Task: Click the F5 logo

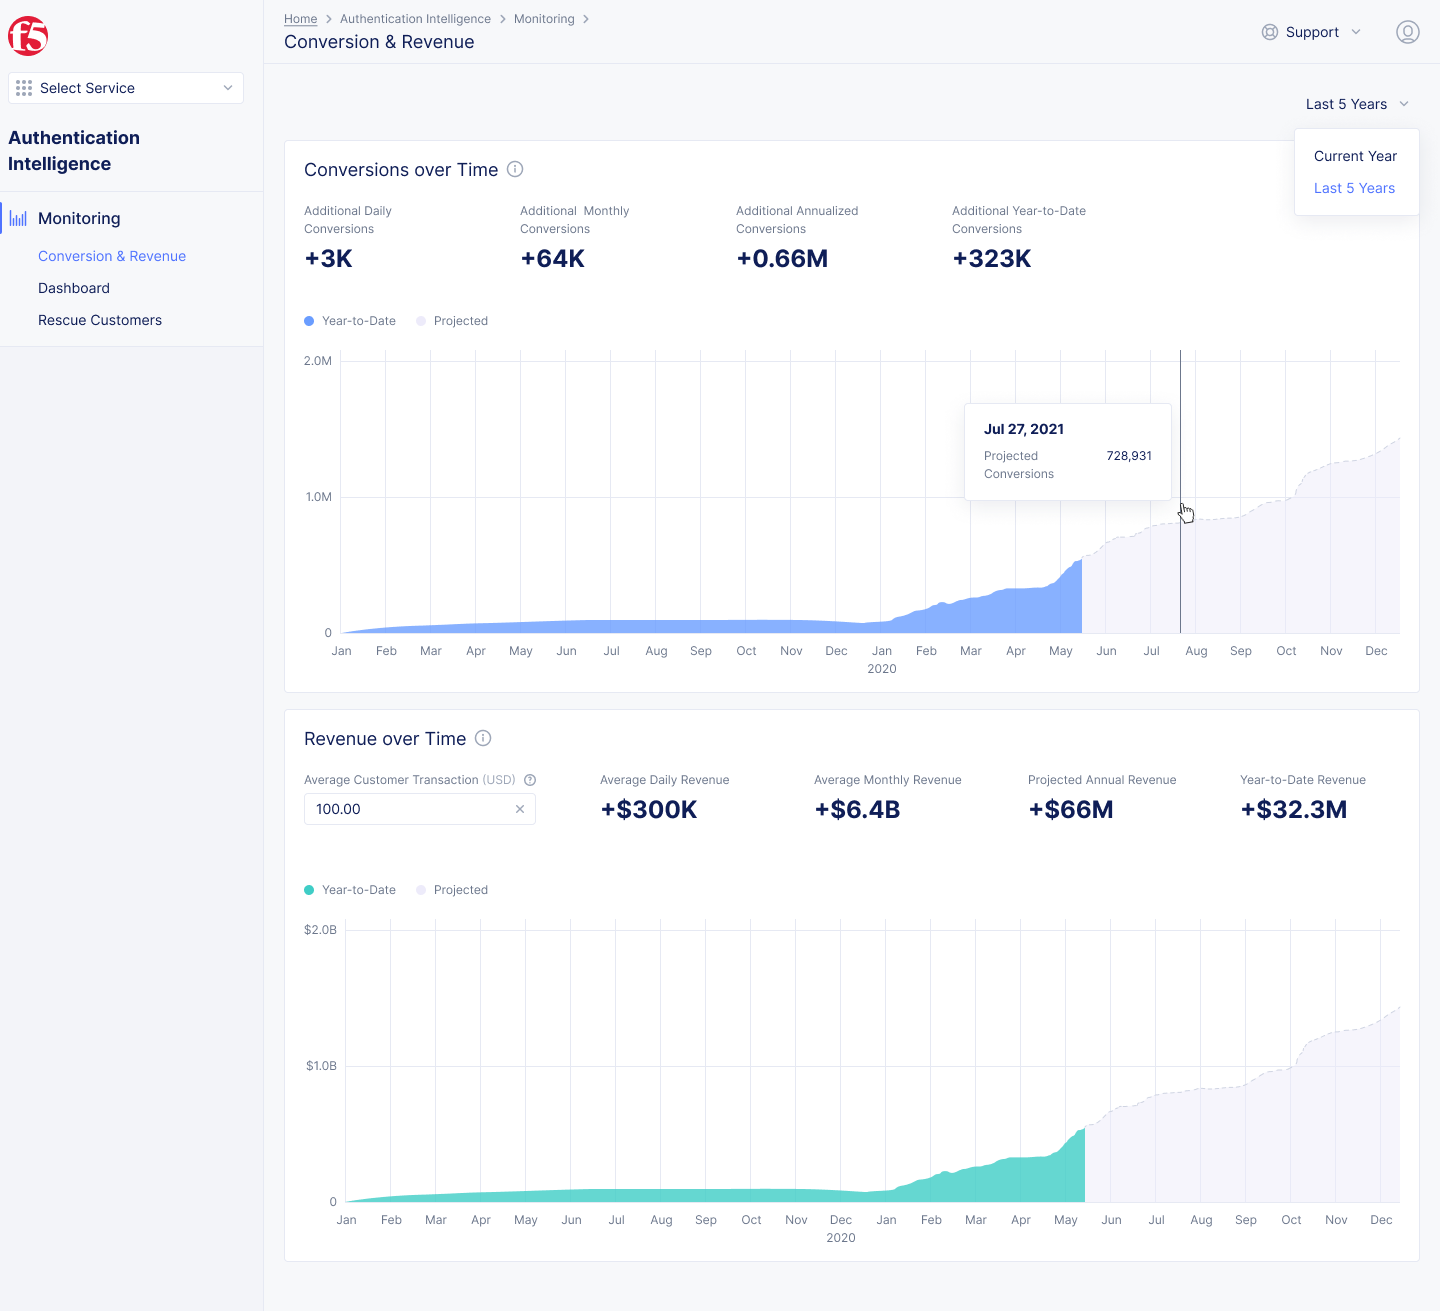Action: point(27,35)
